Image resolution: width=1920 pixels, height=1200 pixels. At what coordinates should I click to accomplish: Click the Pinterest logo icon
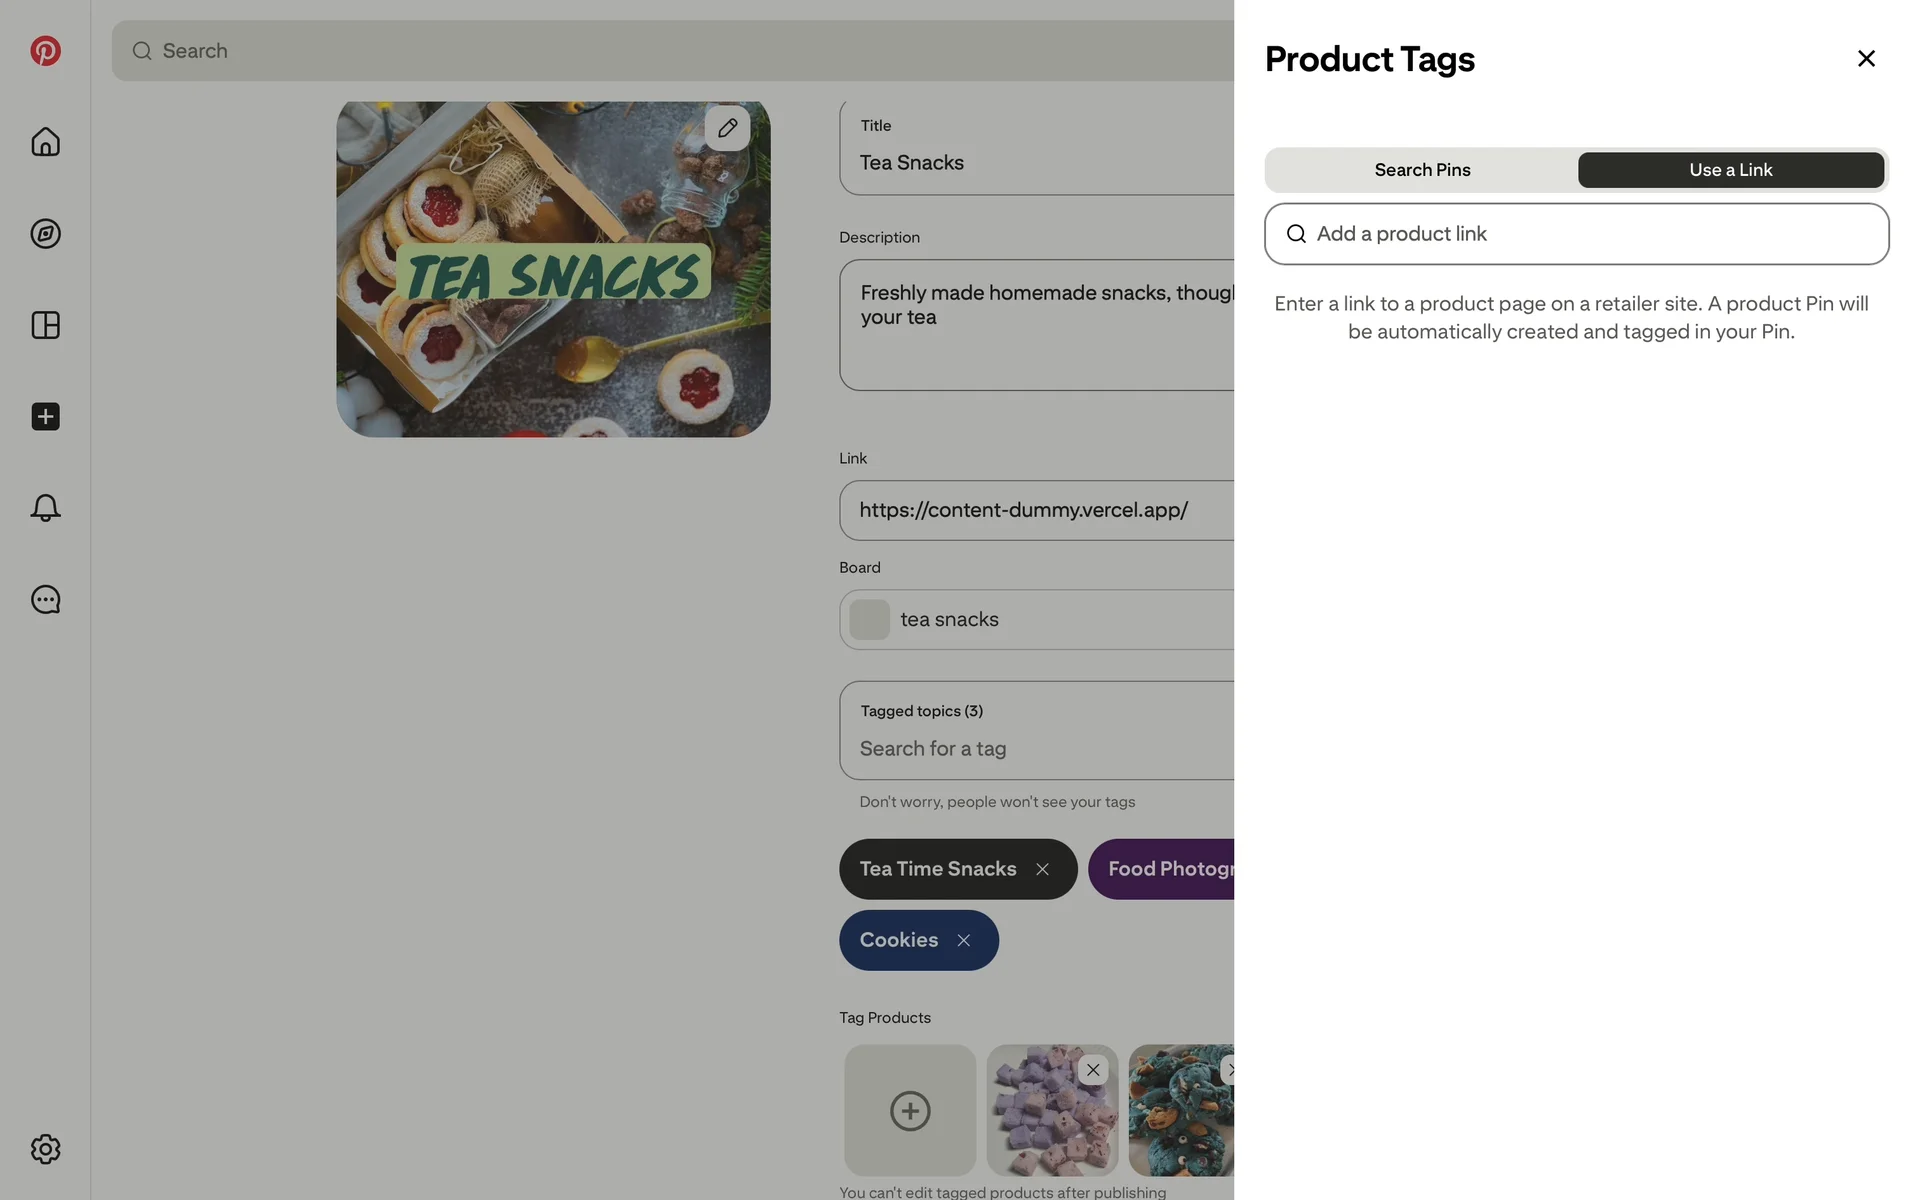pos(45,51)
